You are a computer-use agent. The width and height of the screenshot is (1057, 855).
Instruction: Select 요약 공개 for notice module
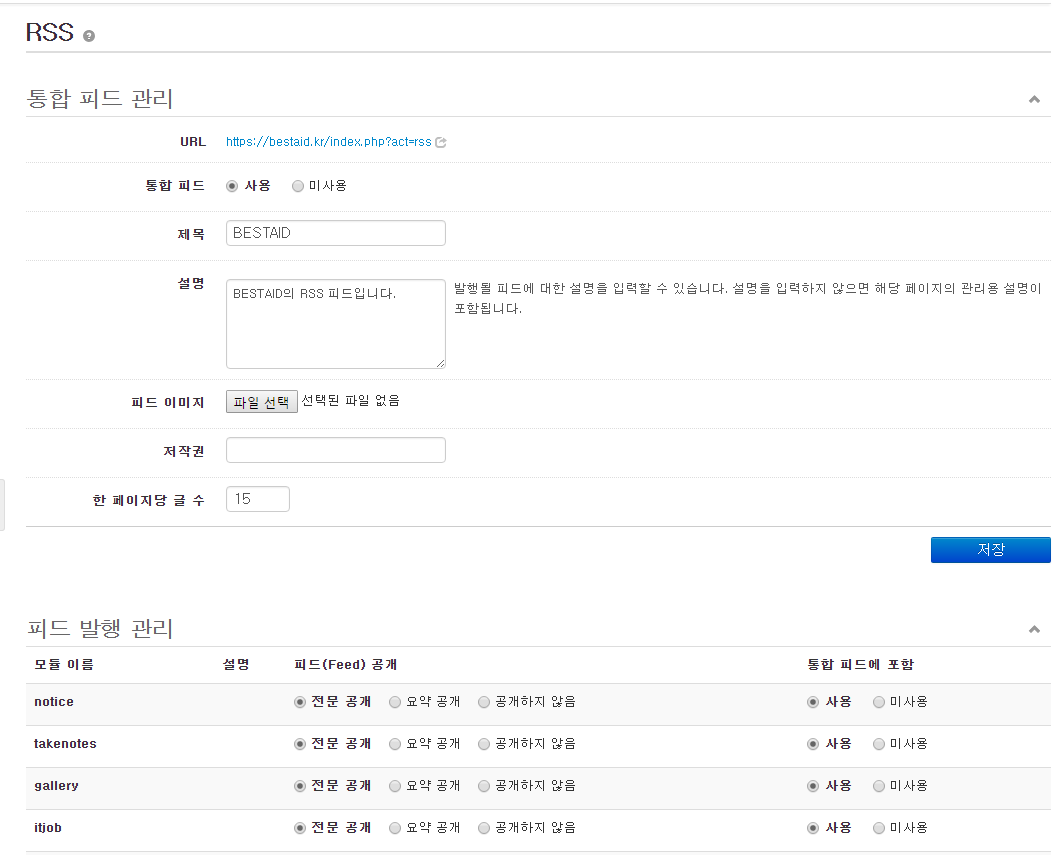395,702
